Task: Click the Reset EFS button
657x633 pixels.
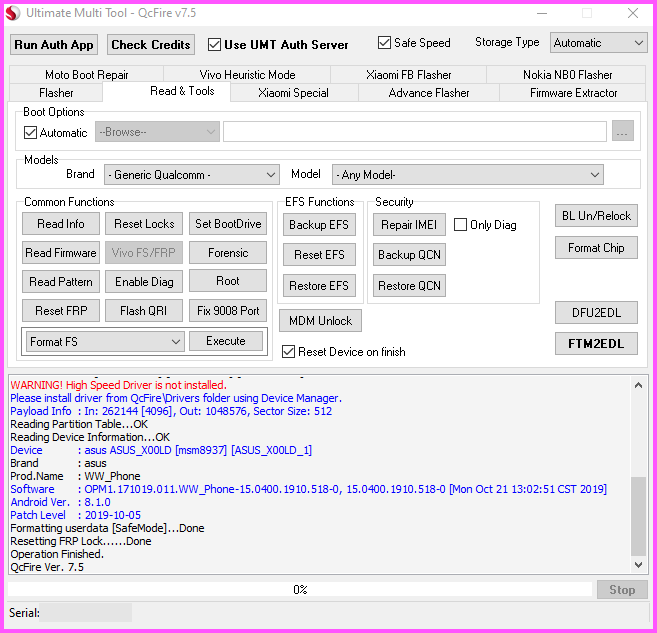Action: [319, 255]
